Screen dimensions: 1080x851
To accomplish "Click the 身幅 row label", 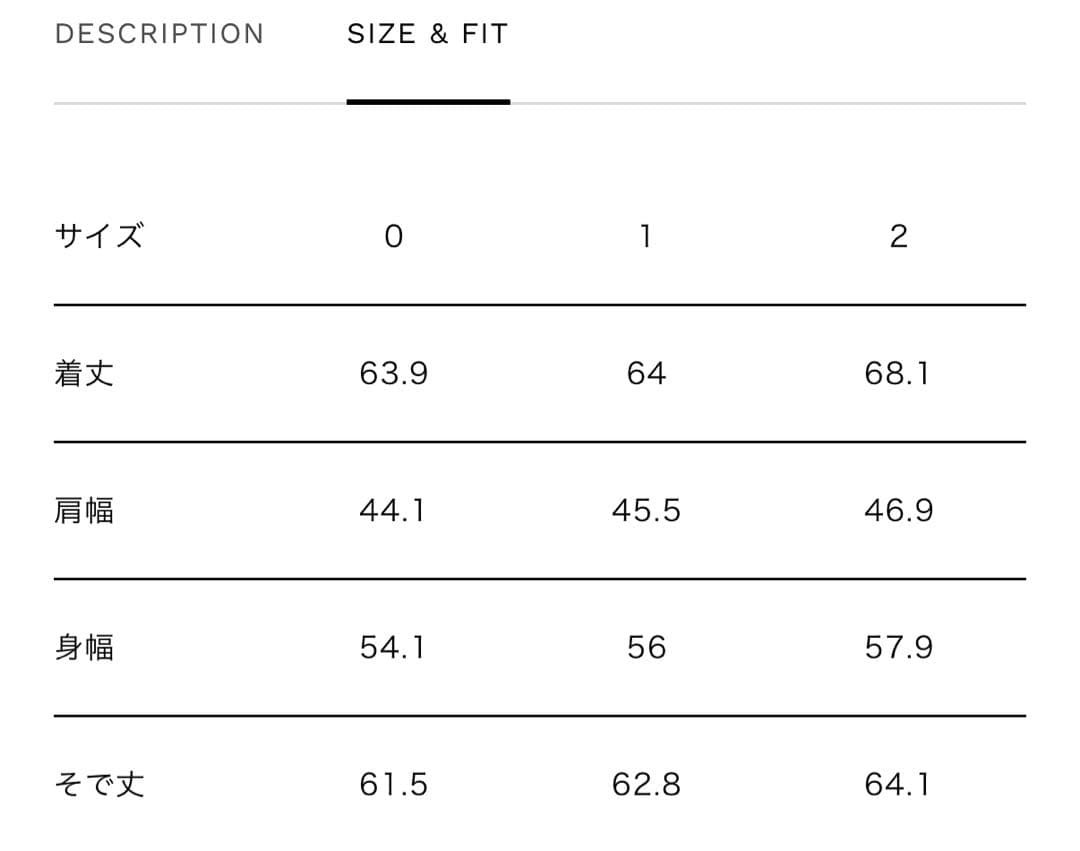I will (x=84, y=648).
